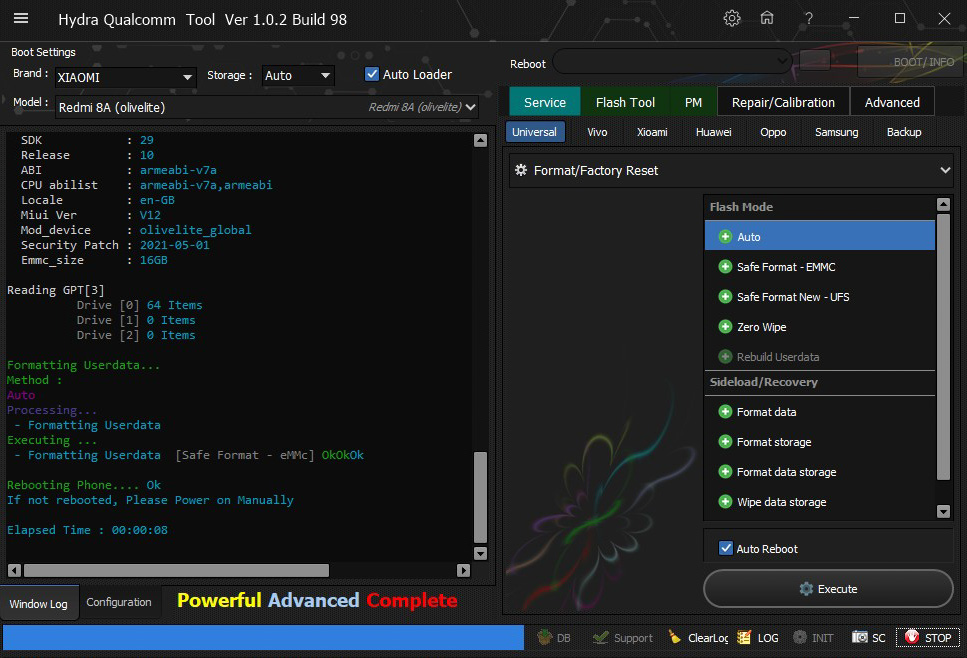Screen dimensions: 967x658
Task: Select the Xioami sub-tab
Action: click(652, 132)
